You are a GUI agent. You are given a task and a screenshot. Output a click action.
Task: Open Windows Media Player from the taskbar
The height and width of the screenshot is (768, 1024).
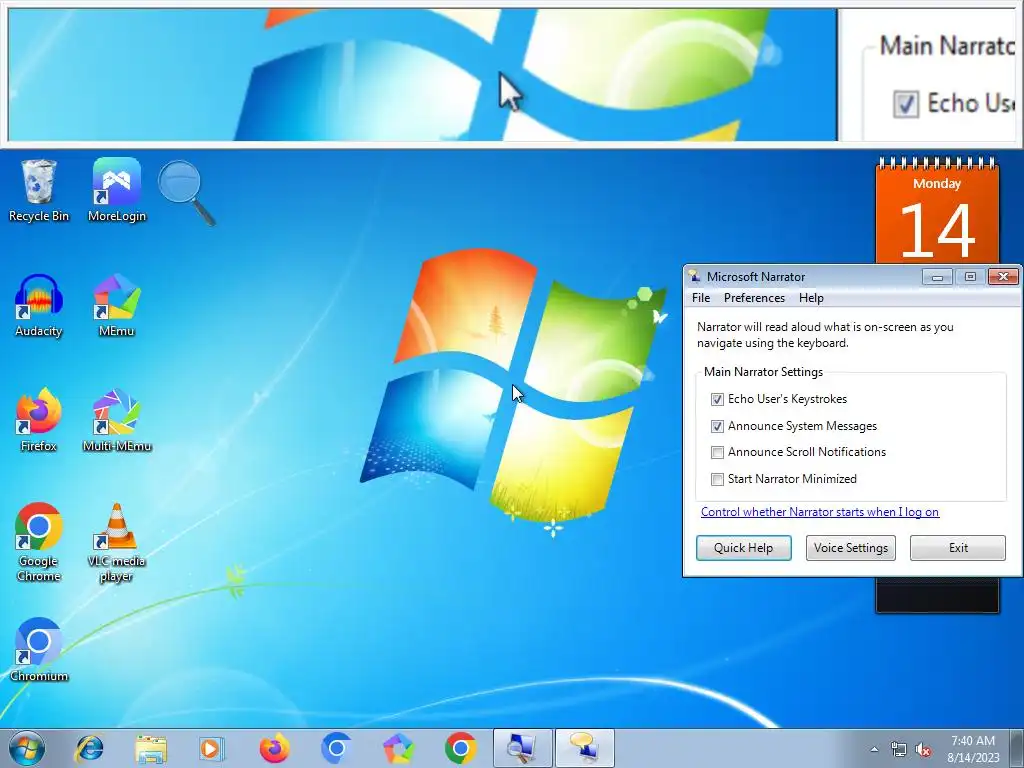coord(212,748)
